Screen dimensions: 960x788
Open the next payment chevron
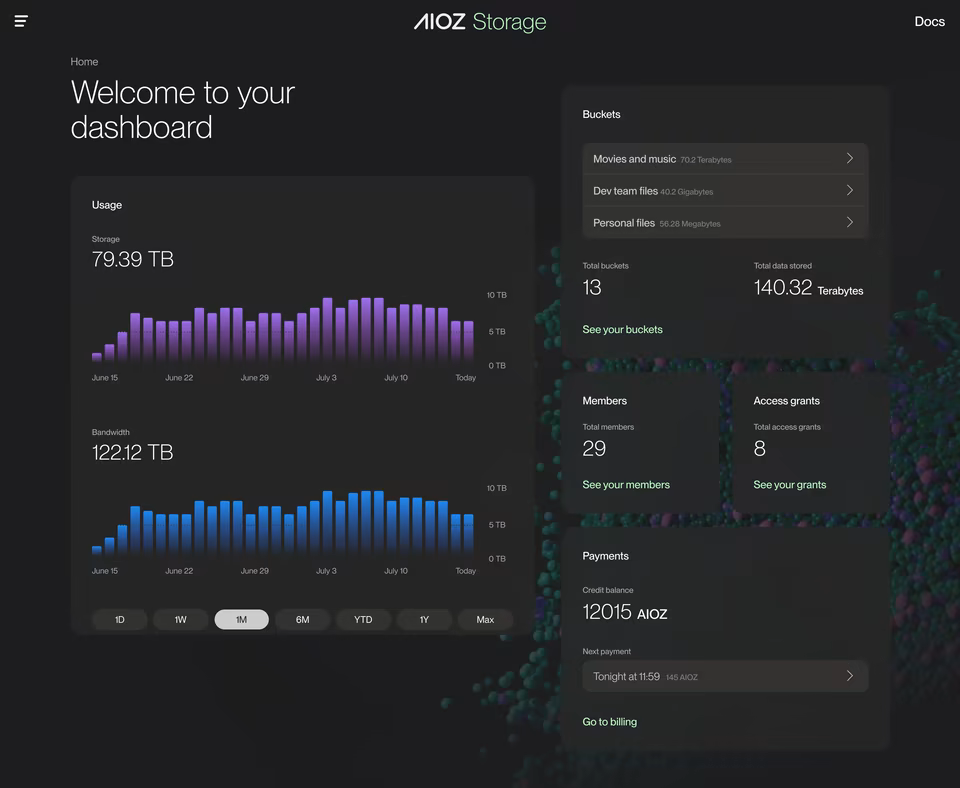850,676
